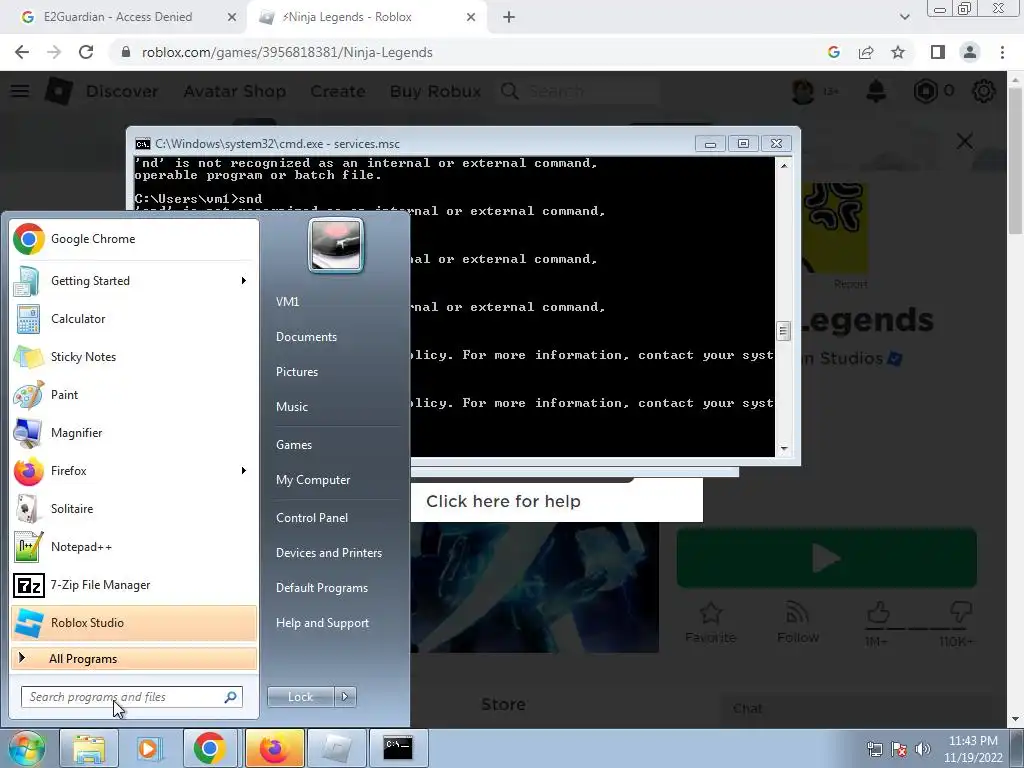The height and width of the screenshot is (768, 1024).
Task: Open Devices and Printers
Action: (328, 553)
